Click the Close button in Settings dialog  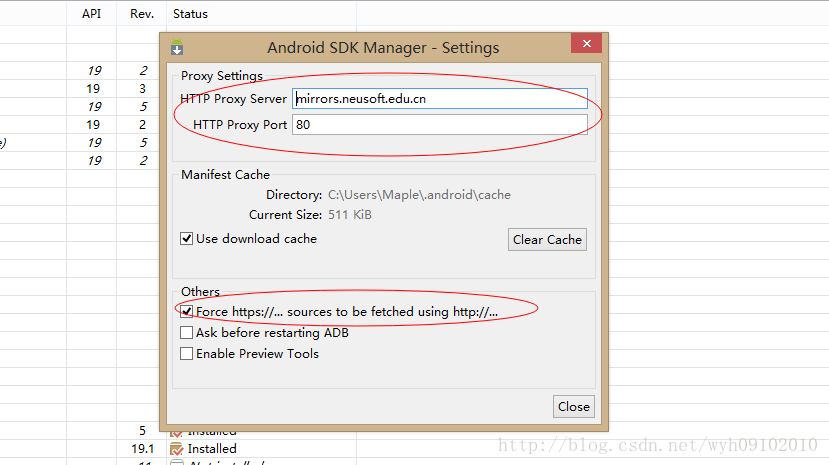coord(574,406)
